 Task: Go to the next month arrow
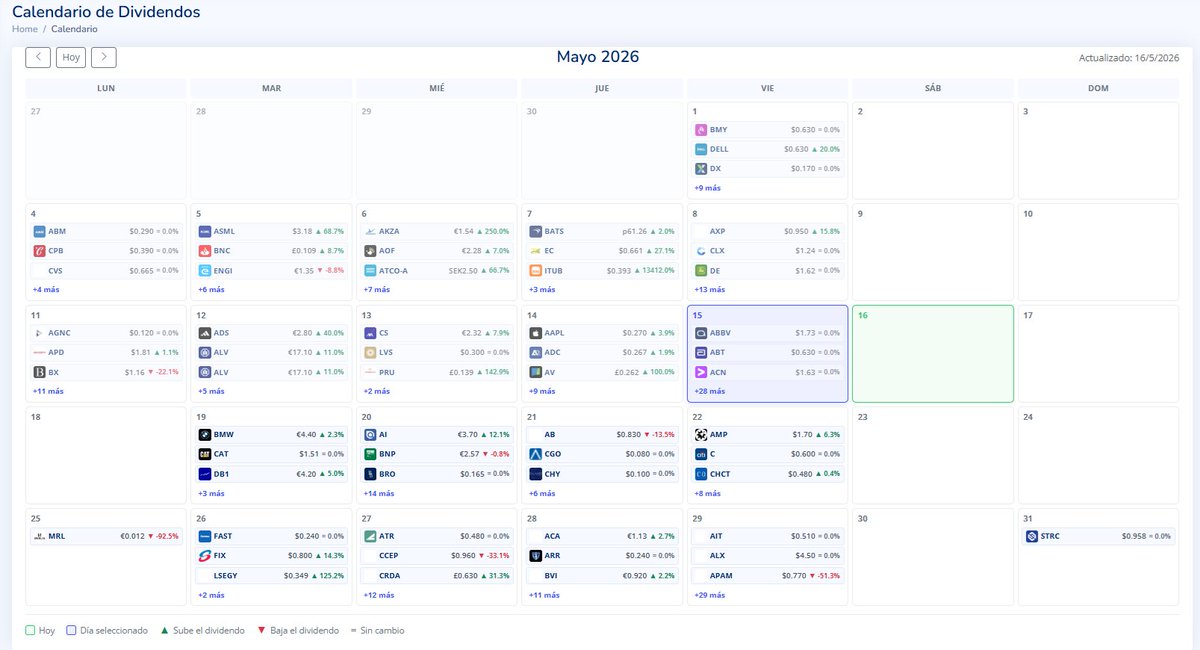(x=104, y=57)
